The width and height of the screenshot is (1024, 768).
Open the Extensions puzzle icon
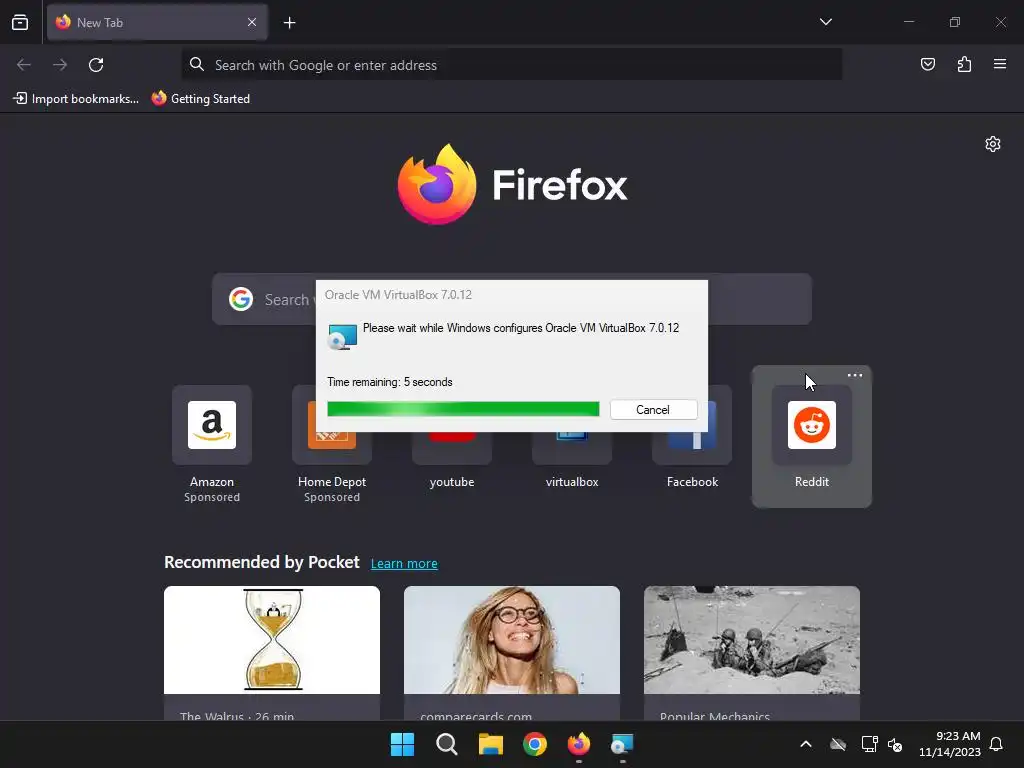pos(964,64)
